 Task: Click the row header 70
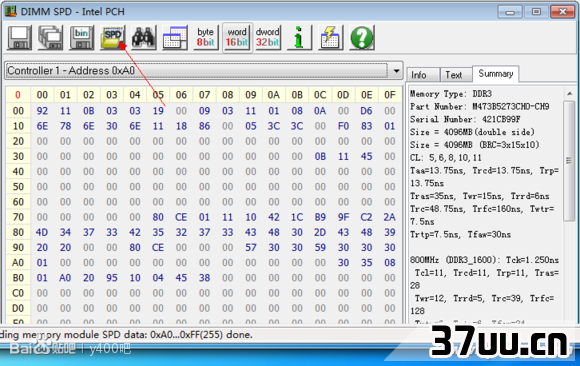pos(18,217)
